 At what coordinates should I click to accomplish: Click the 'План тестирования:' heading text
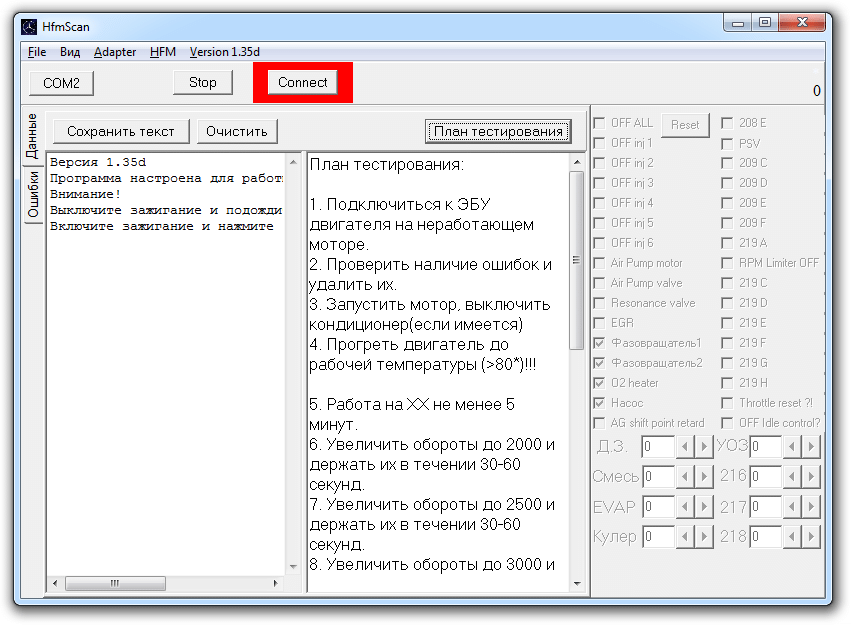(x=386, y=164)
